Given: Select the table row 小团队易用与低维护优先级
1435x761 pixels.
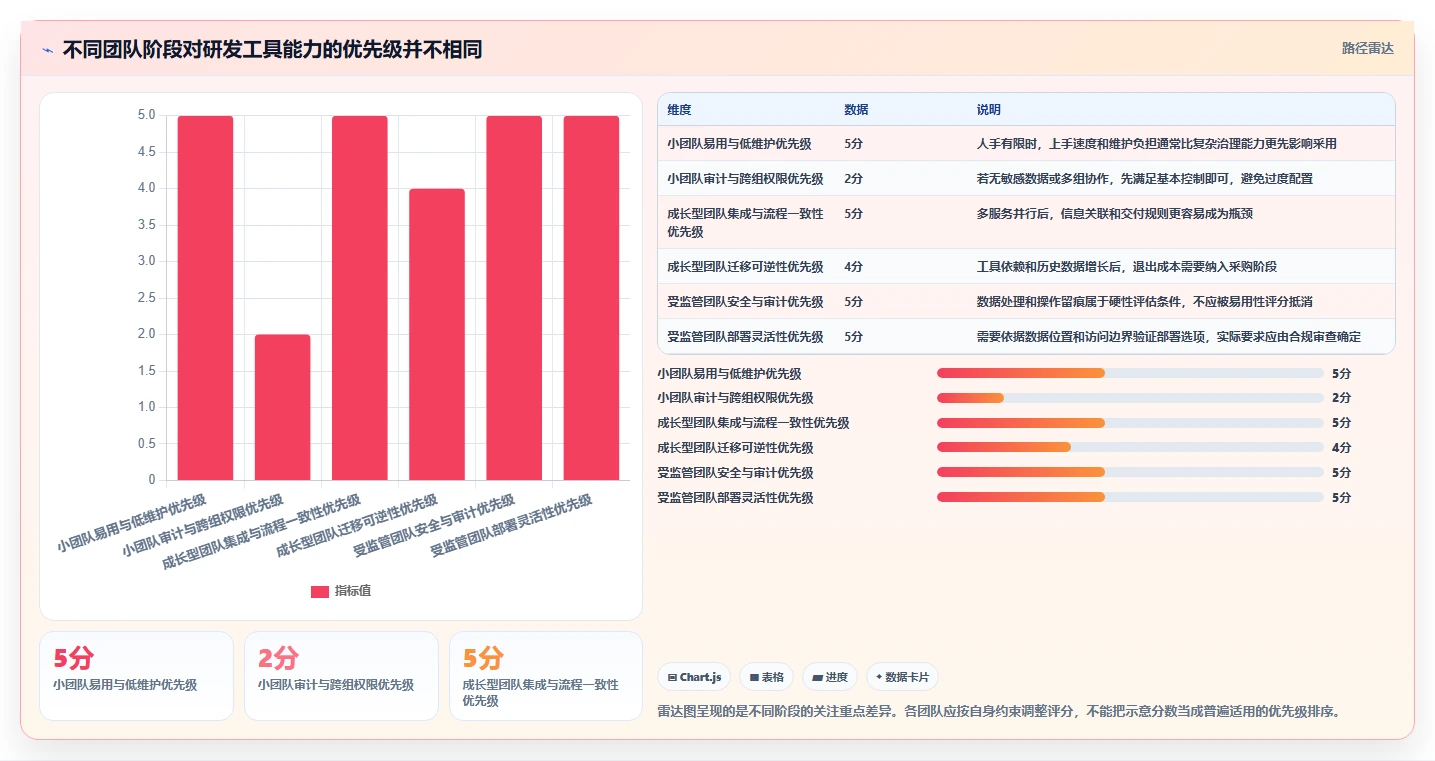Looking at the screenshot, I should 1026,144.
